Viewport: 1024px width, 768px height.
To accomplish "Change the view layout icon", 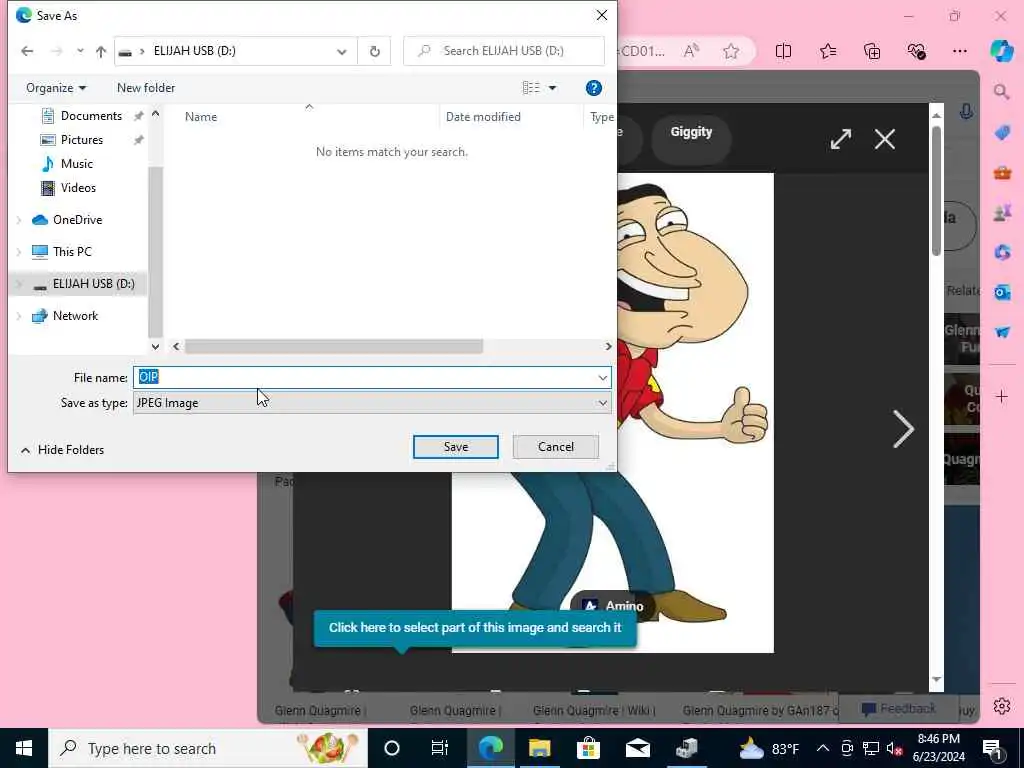I will click(x=531, y=88).
